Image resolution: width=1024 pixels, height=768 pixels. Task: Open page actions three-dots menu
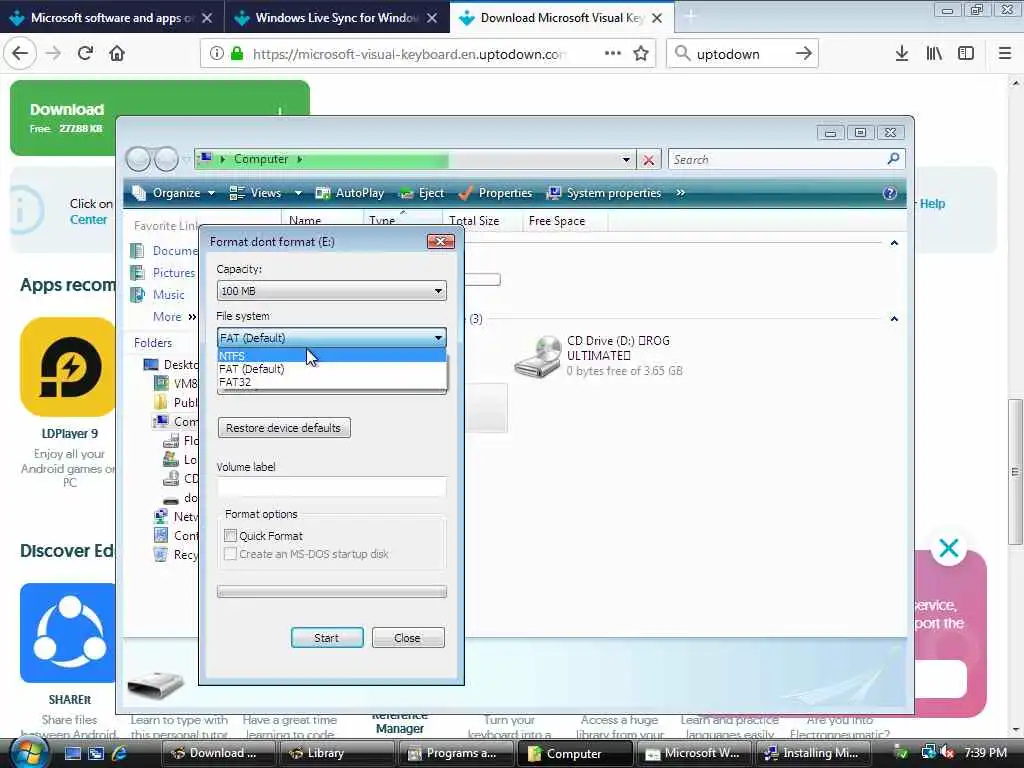(613, 54)
